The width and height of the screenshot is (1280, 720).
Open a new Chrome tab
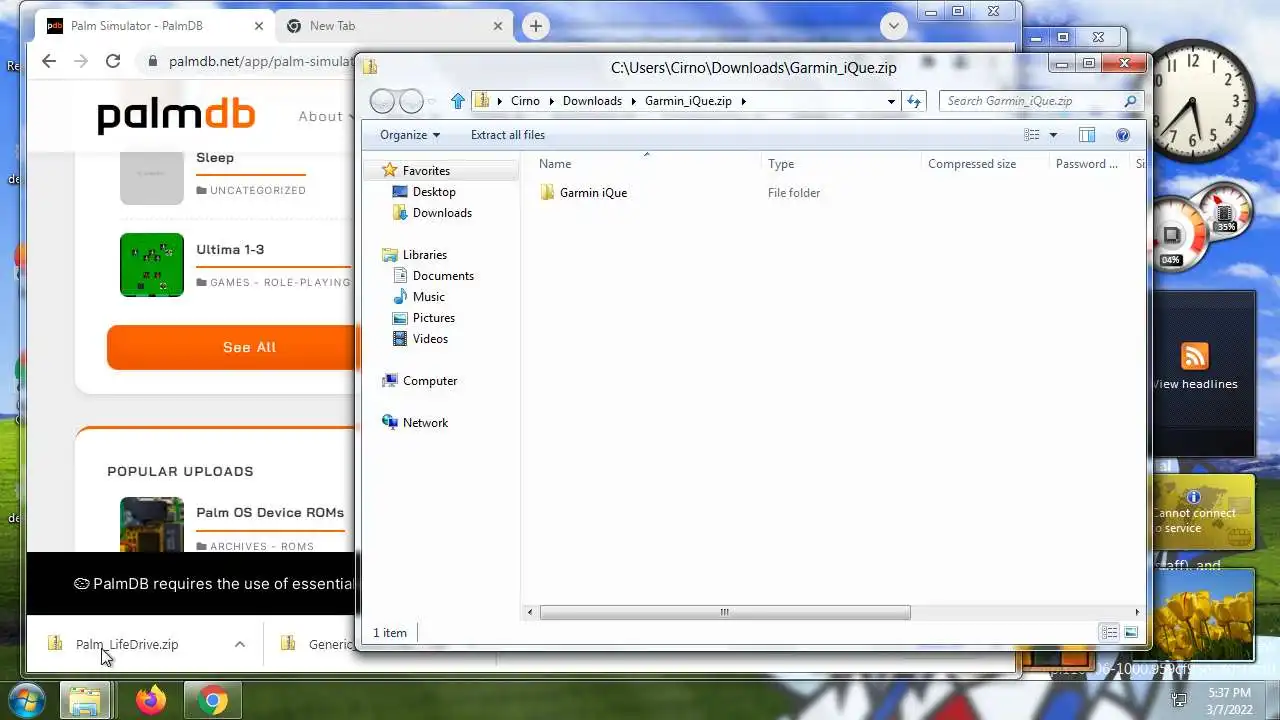tap(536, 26)
